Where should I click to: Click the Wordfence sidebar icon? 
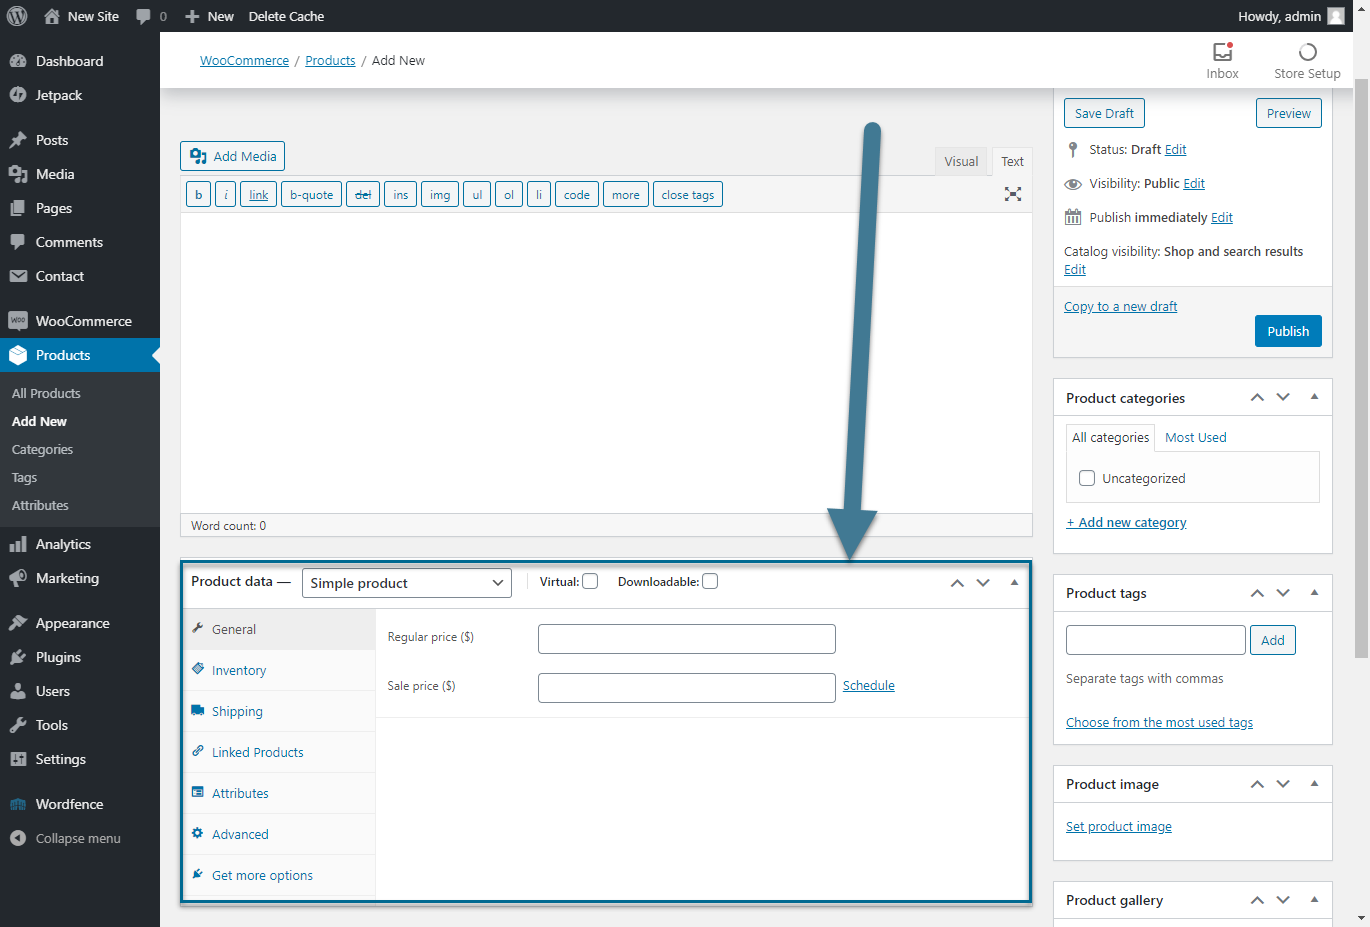(18, 804)
